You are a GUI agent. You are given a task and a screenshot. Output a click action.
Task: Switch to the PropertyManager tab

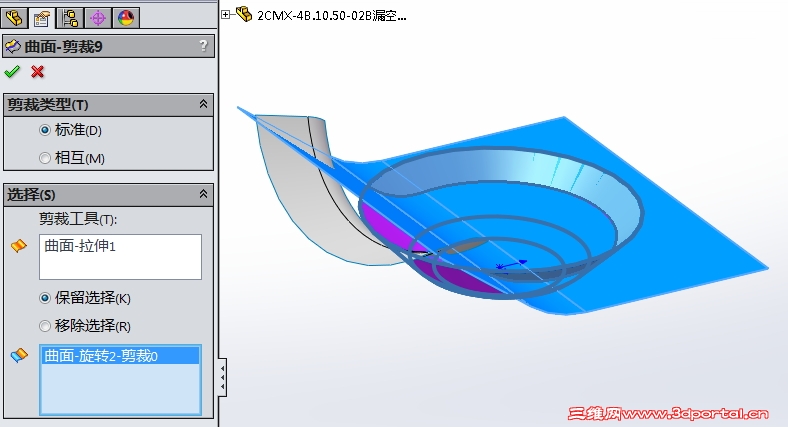pyautogui.click(x=42, y=19)
